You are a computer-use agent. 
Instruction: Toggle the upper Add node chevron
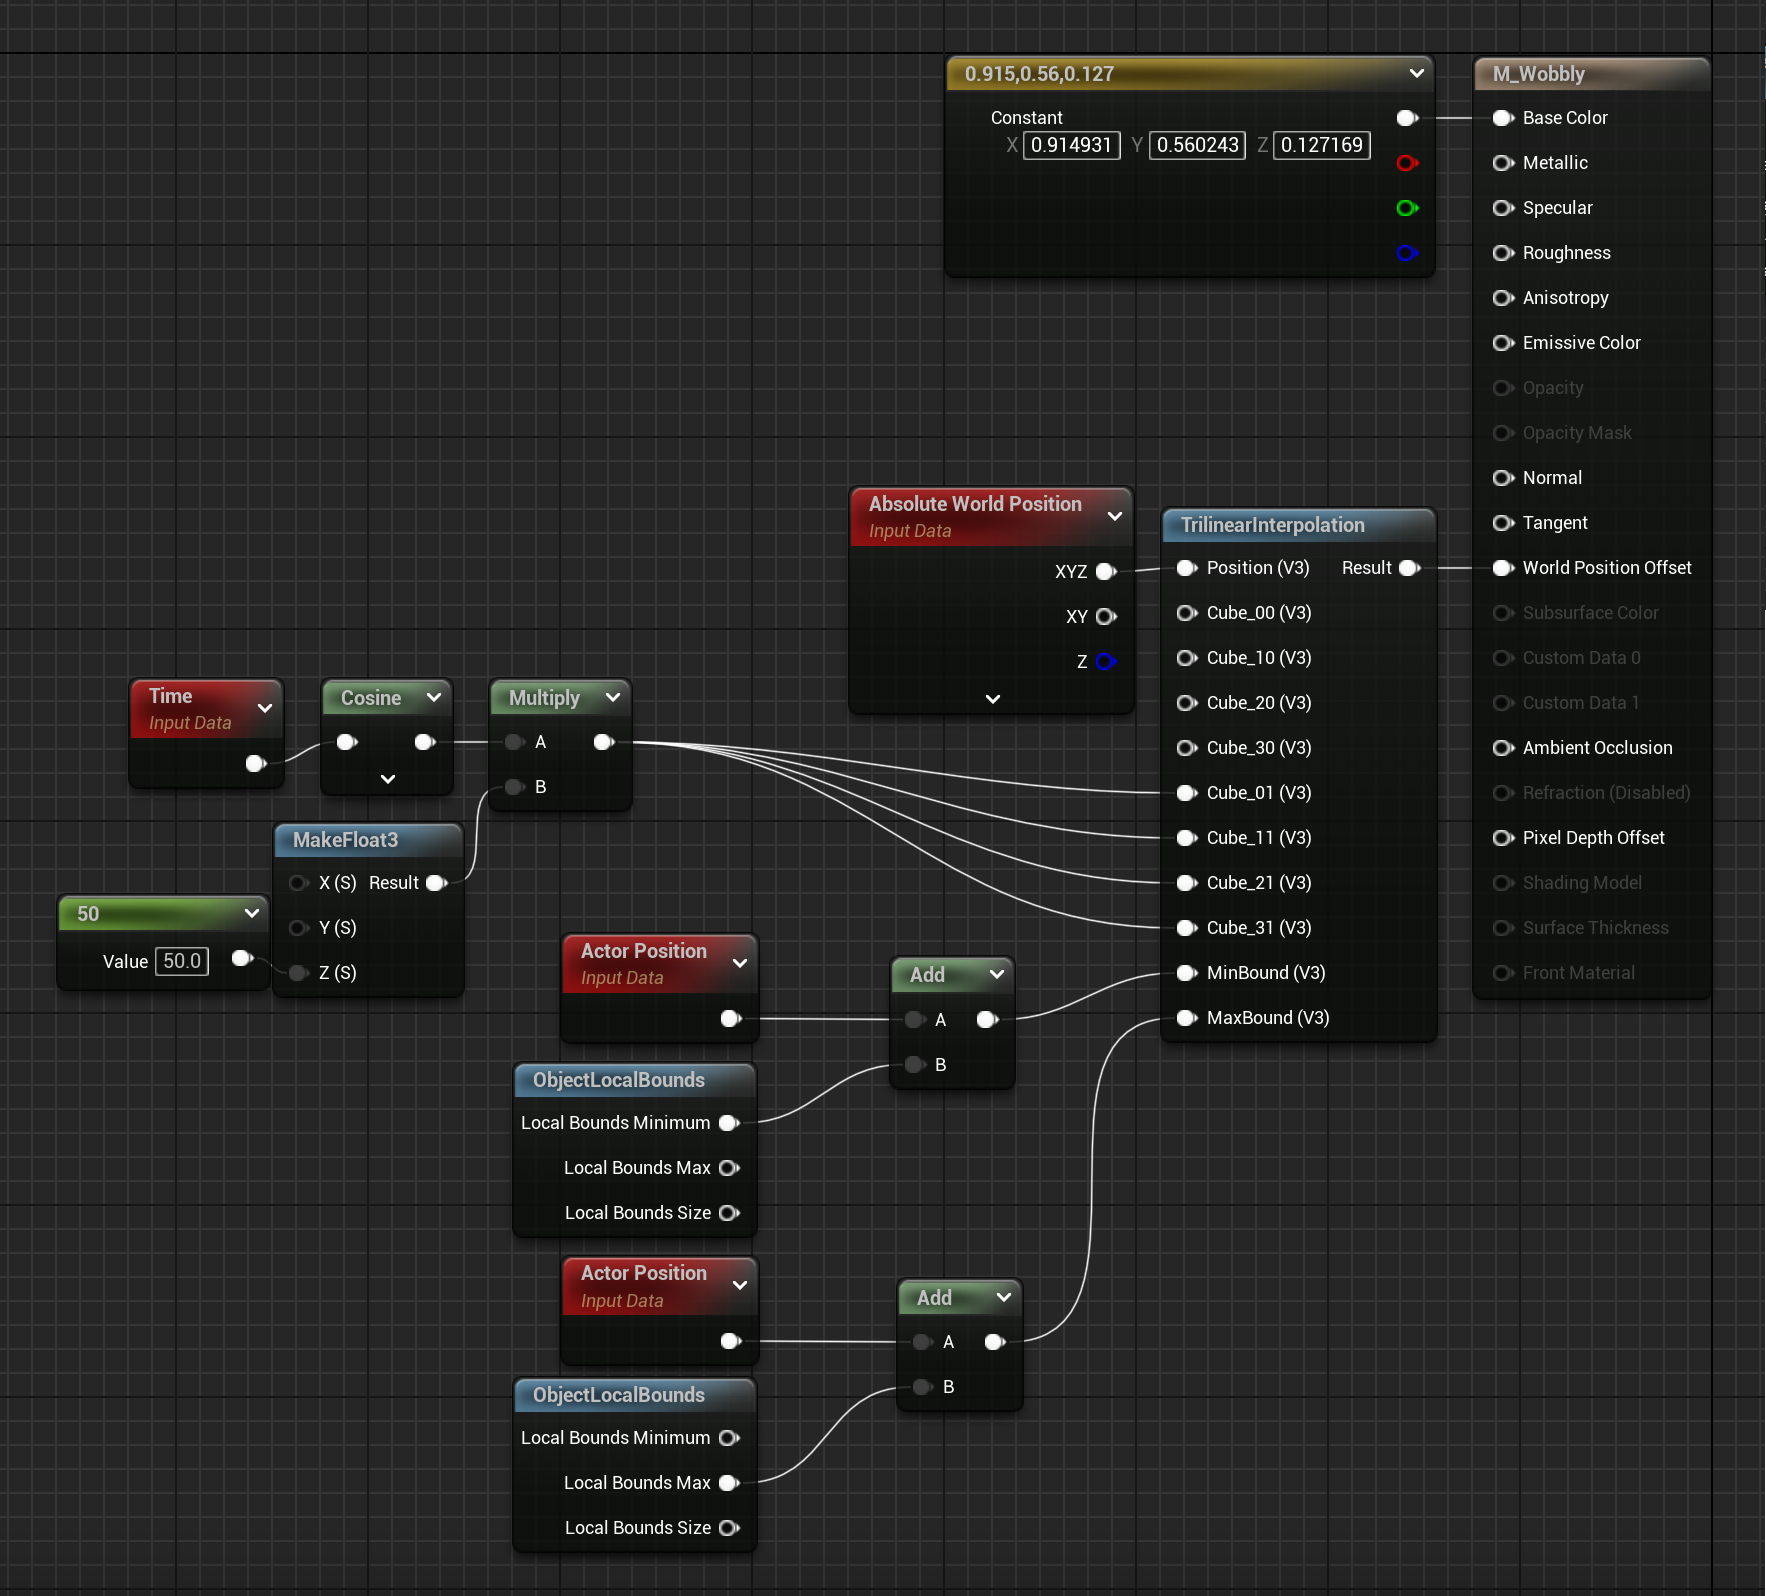tap(996, 974)
